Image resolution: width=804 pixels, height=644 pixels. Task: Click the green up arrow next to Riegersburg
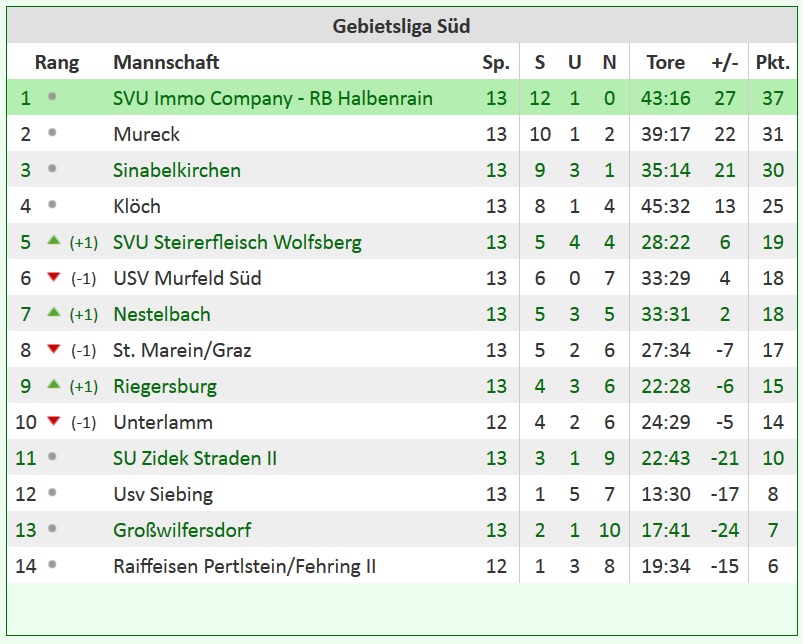tap(54, 384)
